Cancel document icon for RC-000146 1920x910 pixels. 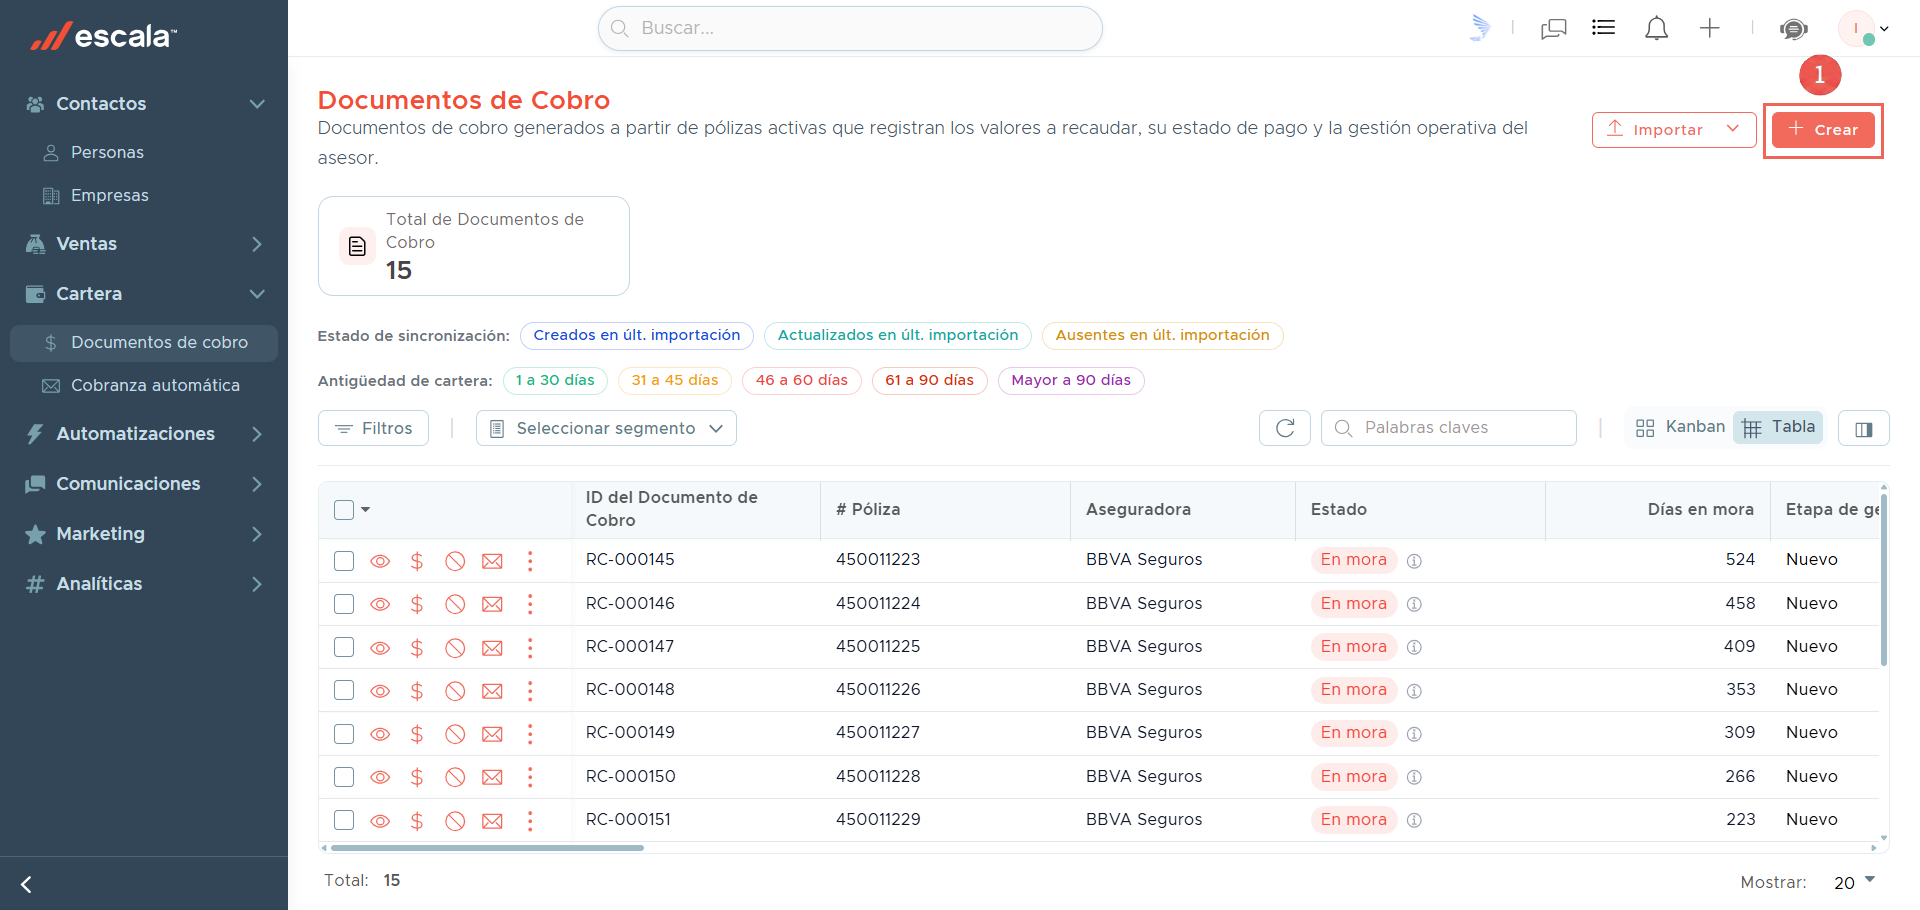[455, 604]
